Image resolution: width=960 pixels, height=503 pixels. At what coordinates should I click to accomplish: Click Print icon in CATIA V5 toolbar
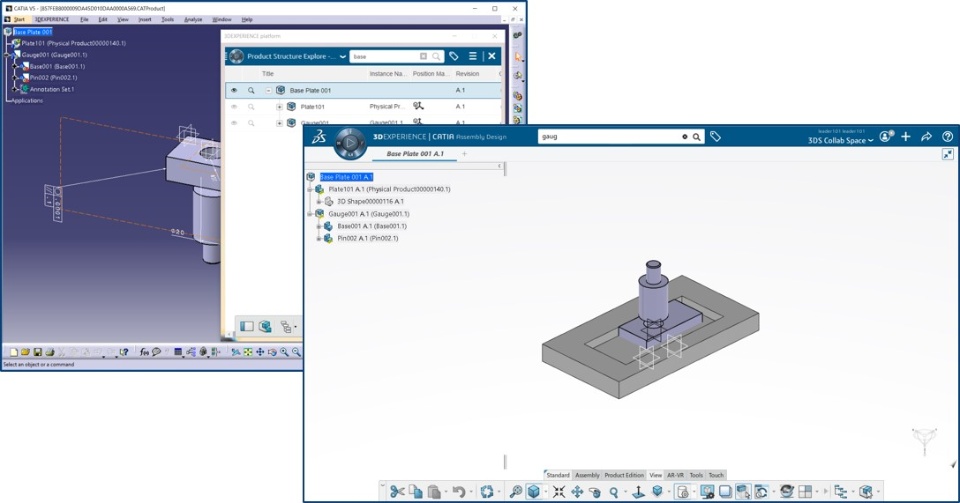point(50,352)
